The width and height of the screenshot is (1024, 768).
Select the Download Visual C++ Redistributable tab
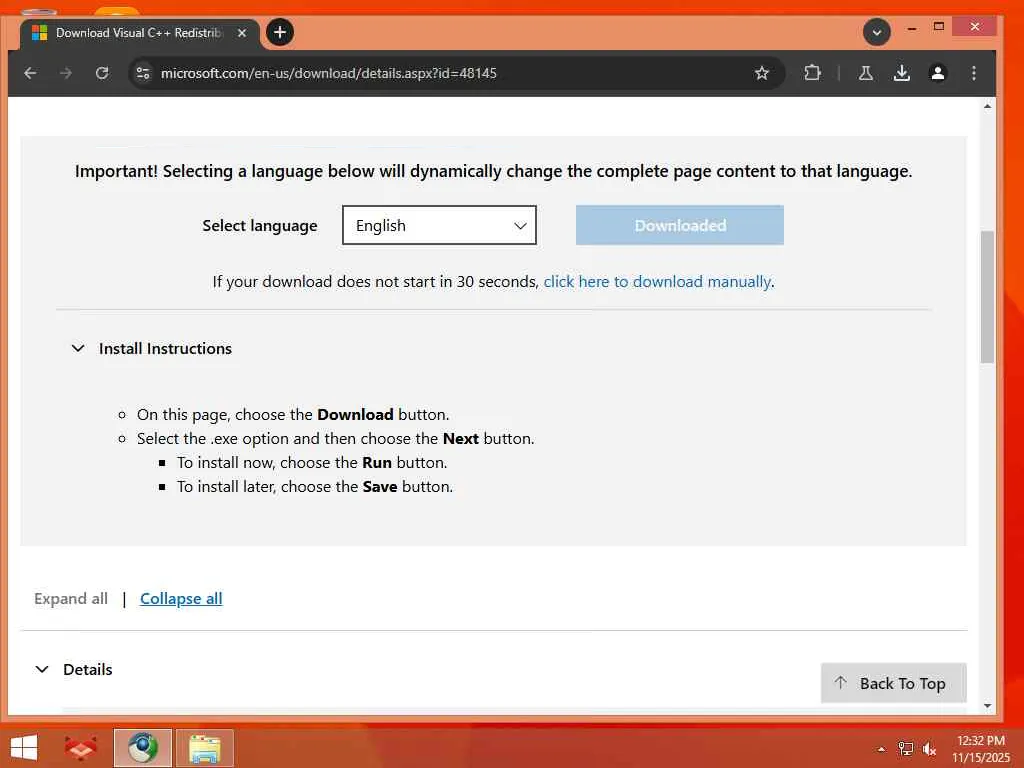(x=139, y=33)
